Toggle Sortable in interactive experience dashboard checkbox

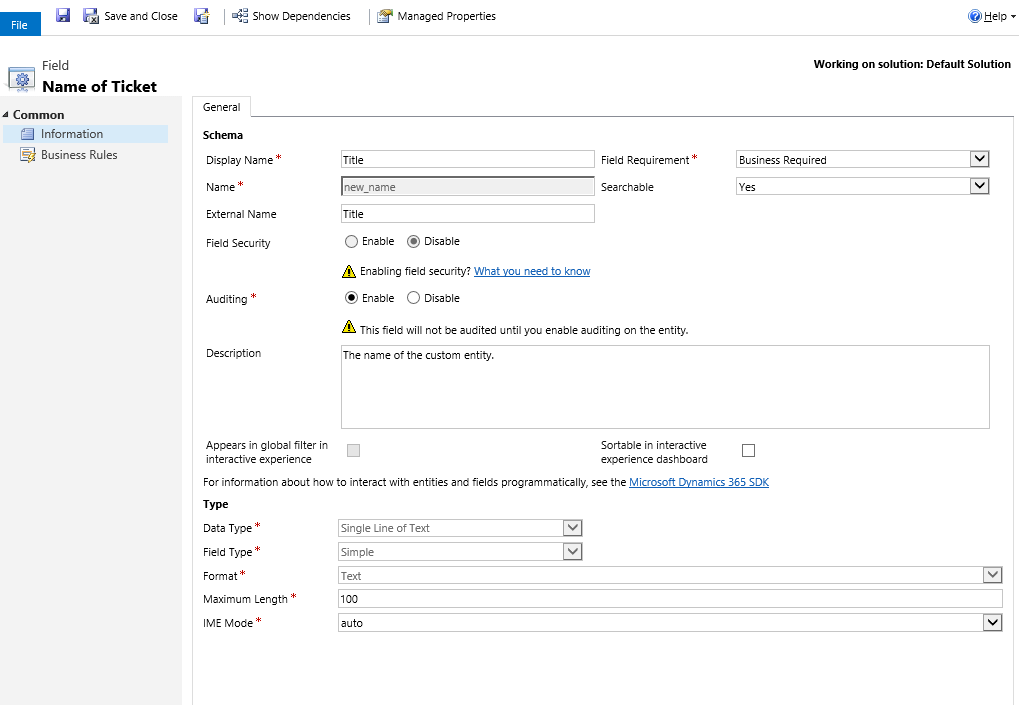click(x=749, y=450)
